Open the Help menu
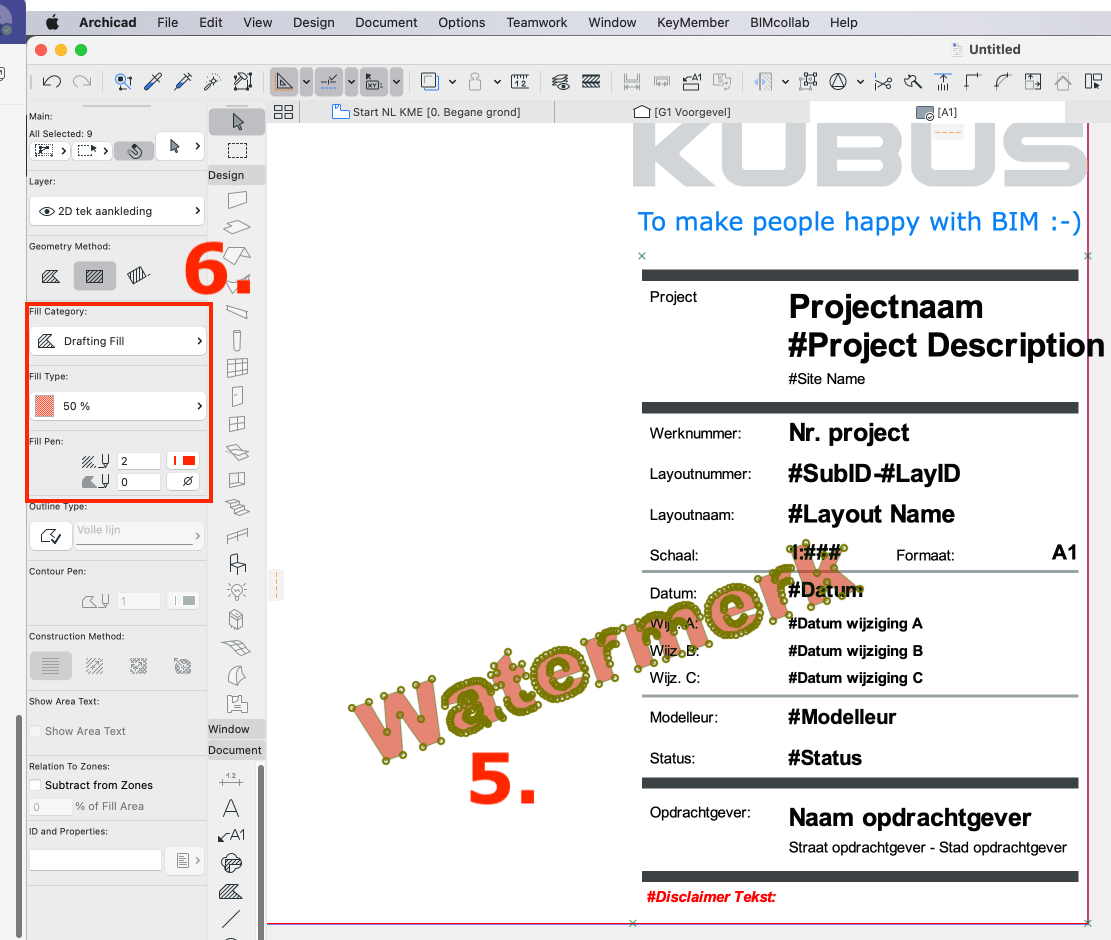 (843, 23)
